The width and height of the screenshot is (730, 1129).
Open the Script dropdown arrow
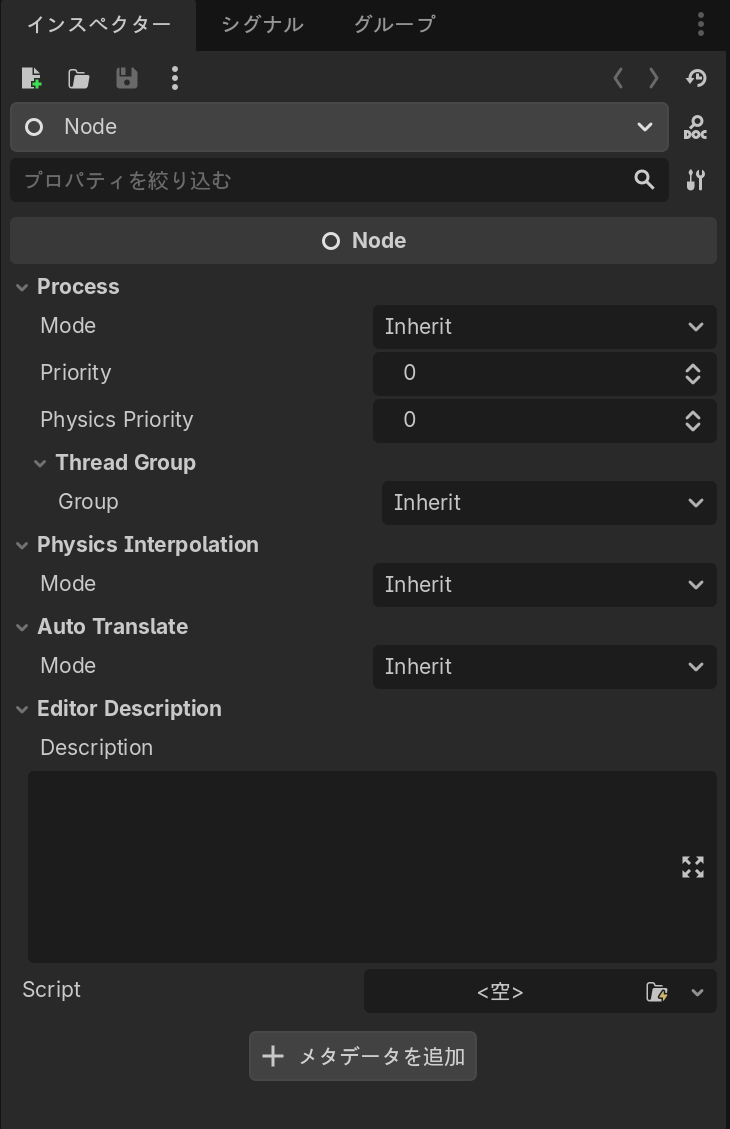697,992
